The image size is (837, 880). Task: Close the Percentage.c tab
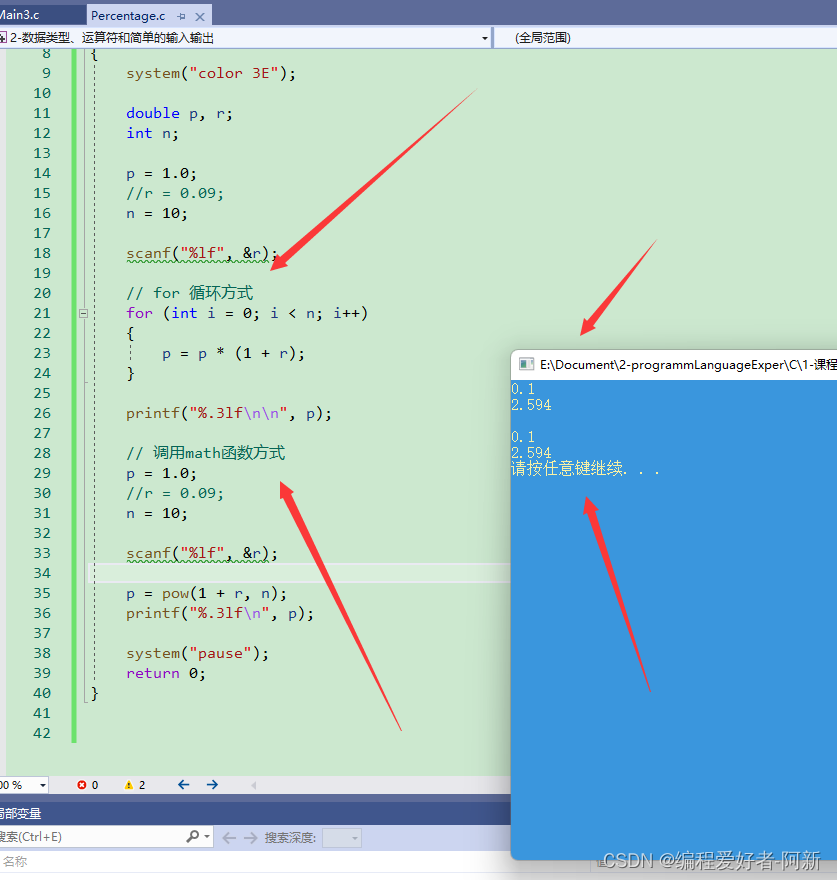coord(199,17)
